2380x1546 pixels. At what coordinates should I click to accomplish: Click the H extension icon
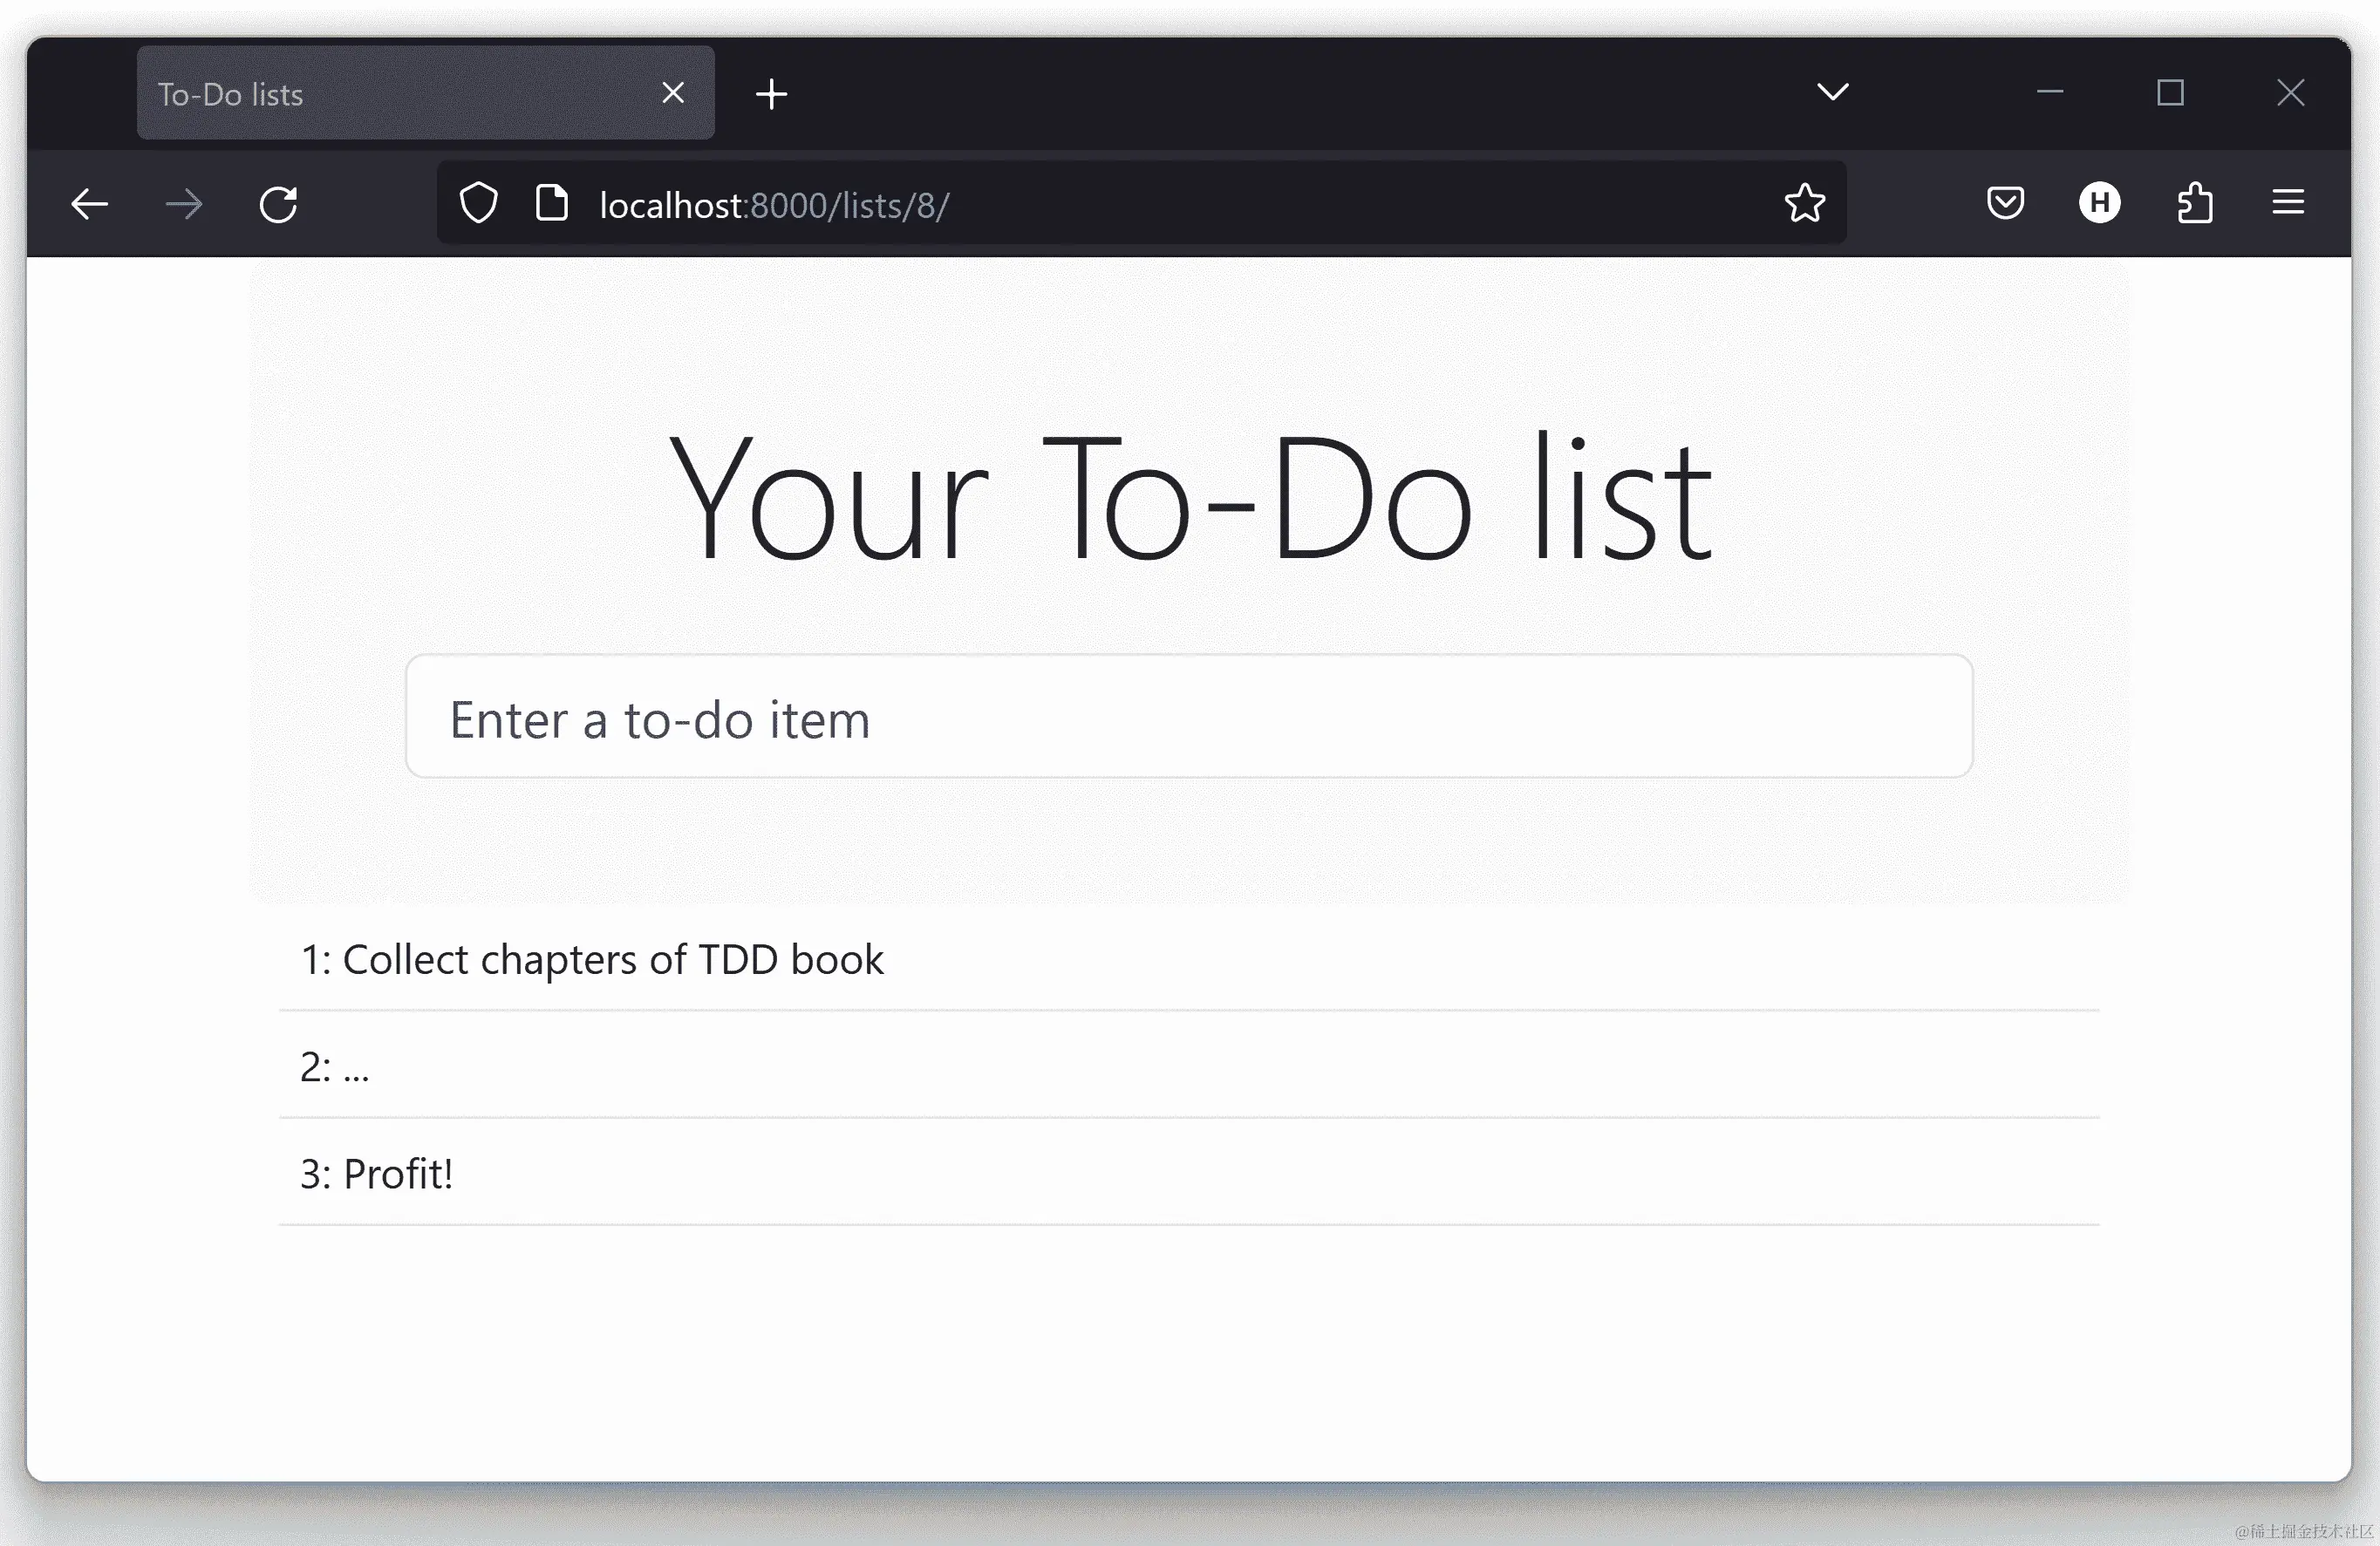2099,203
